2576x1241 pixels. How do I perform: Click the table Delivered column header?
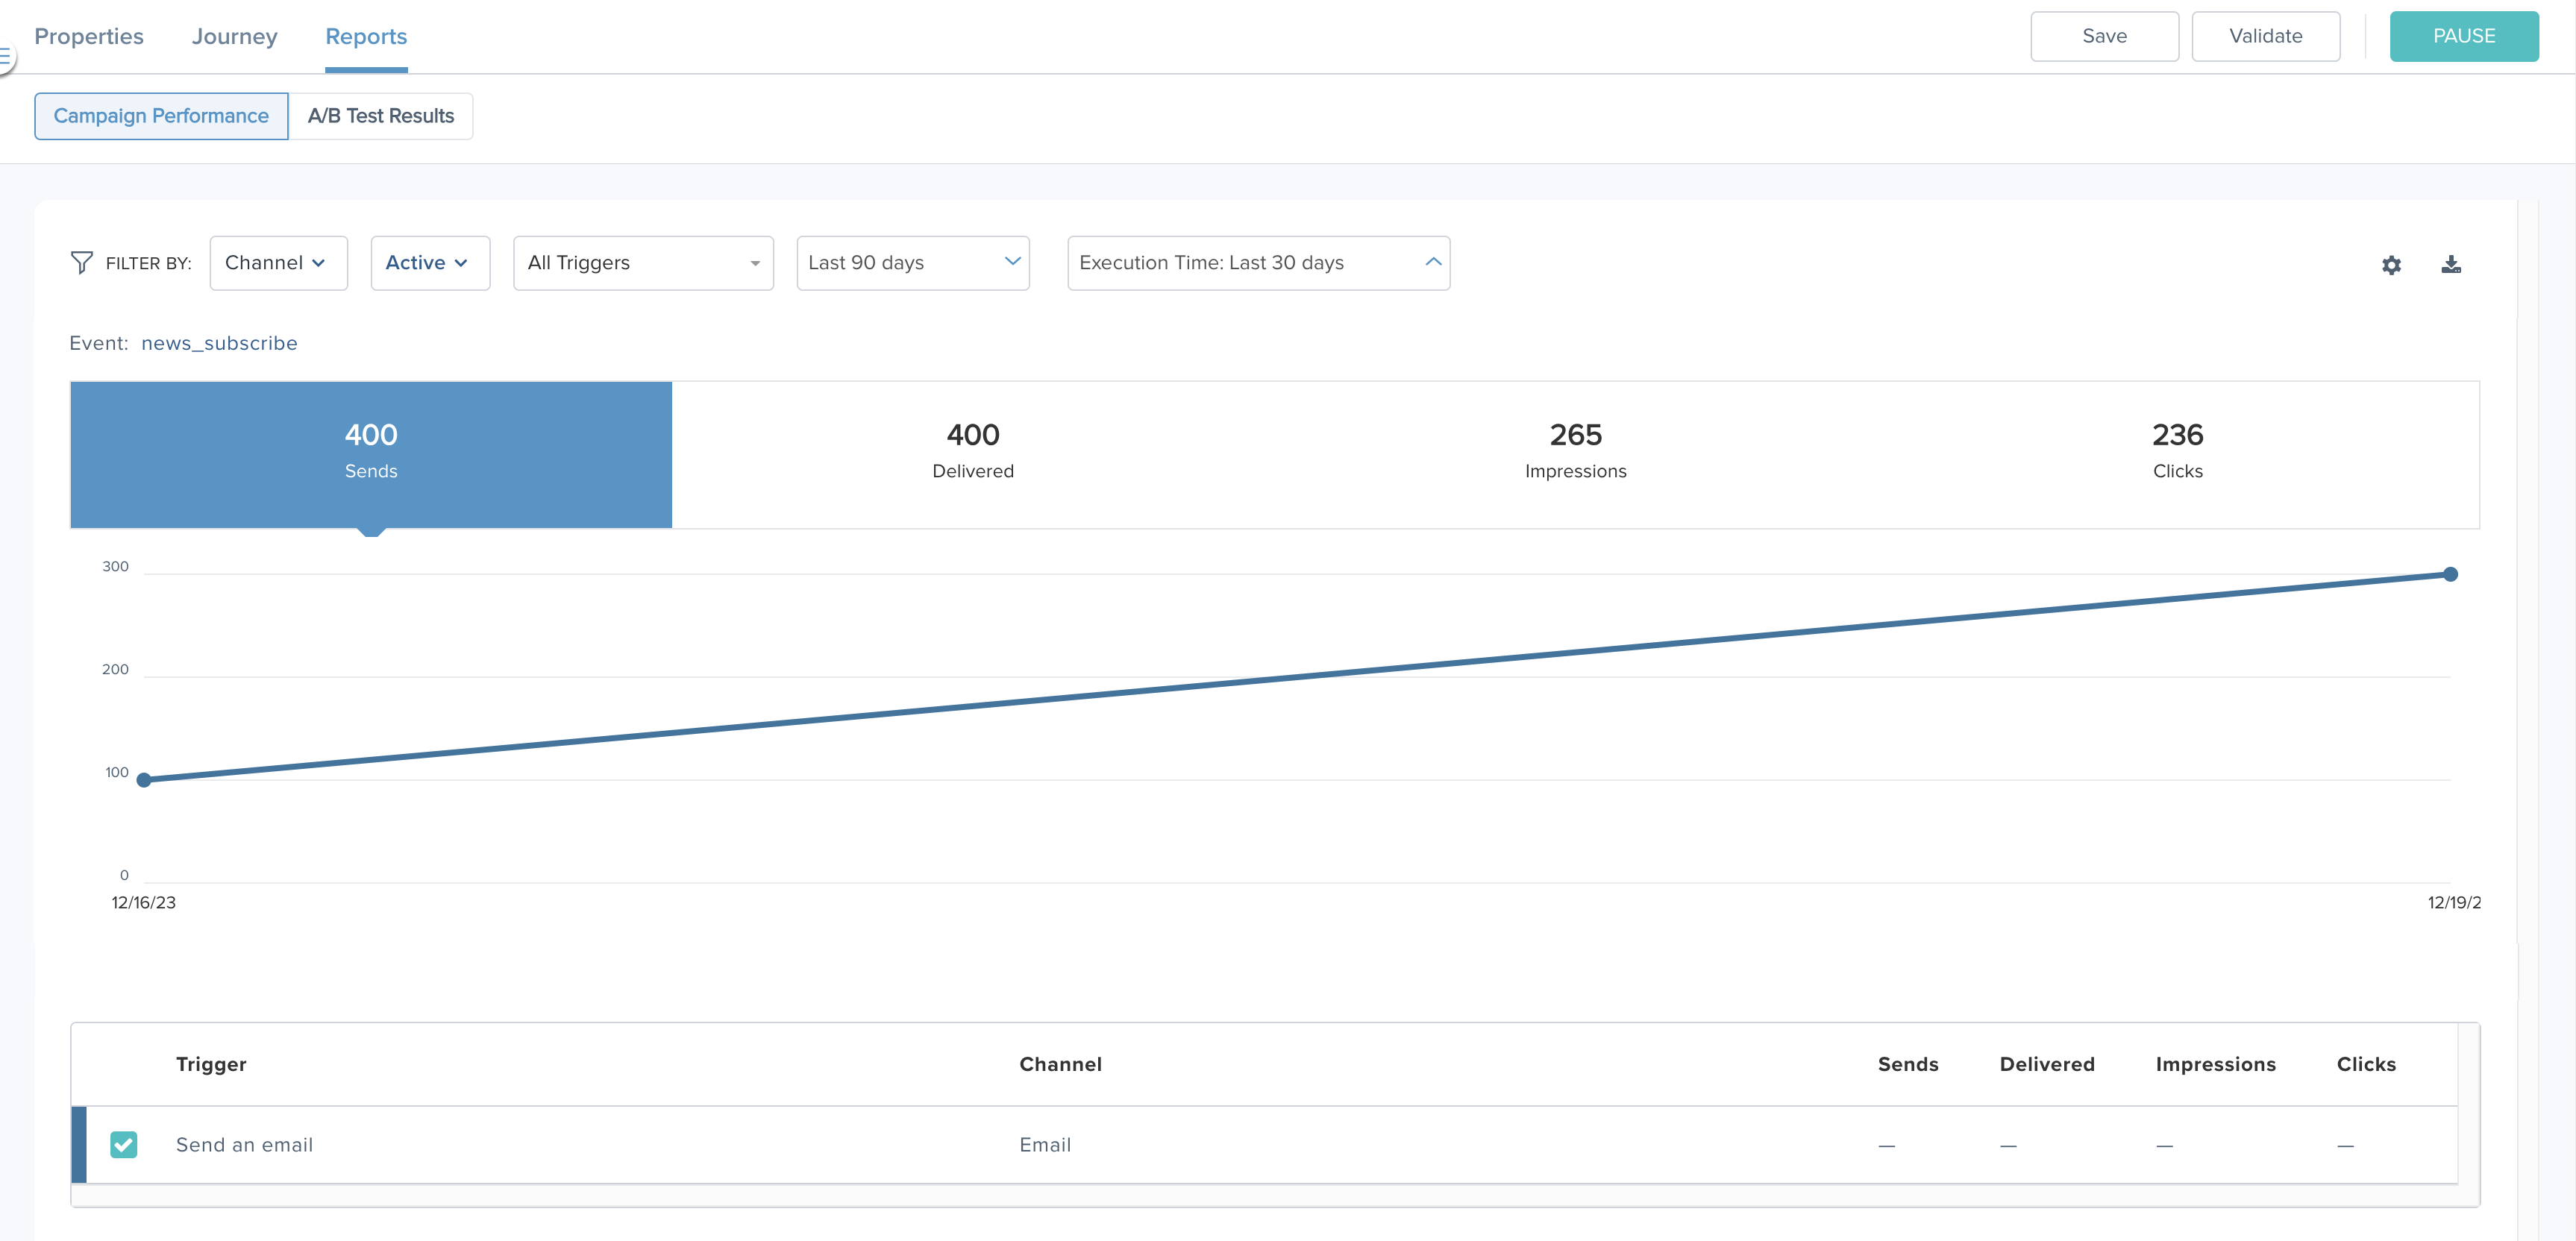click(2047, 1064)
